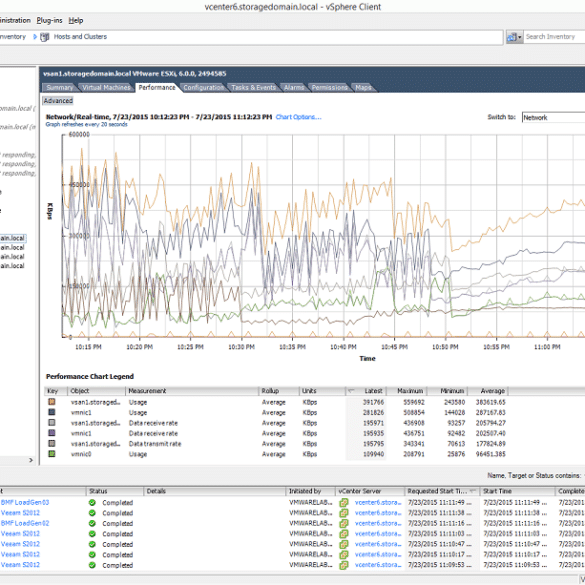The image size is (585, 585).
Task: Select average value 383619.65
Action: click(490, 402)
